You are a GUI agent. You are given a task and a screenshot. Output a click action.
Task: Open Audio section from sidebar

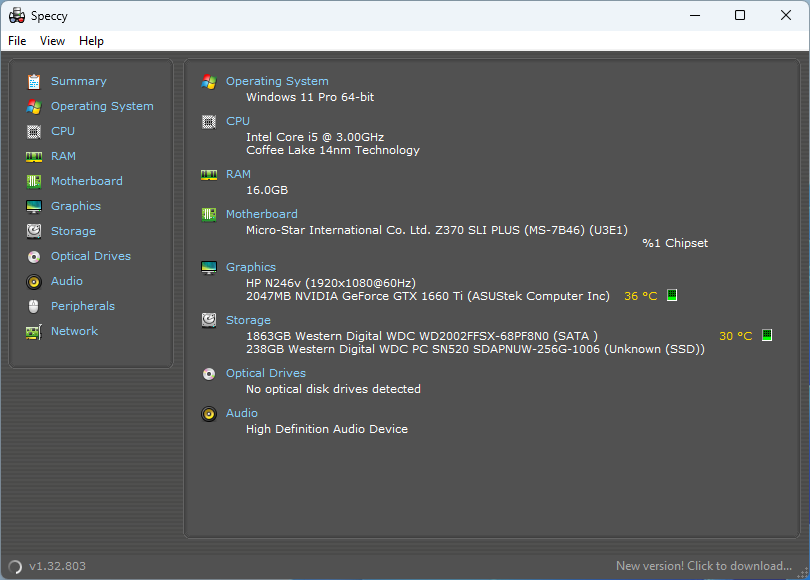tap(67, 281)
